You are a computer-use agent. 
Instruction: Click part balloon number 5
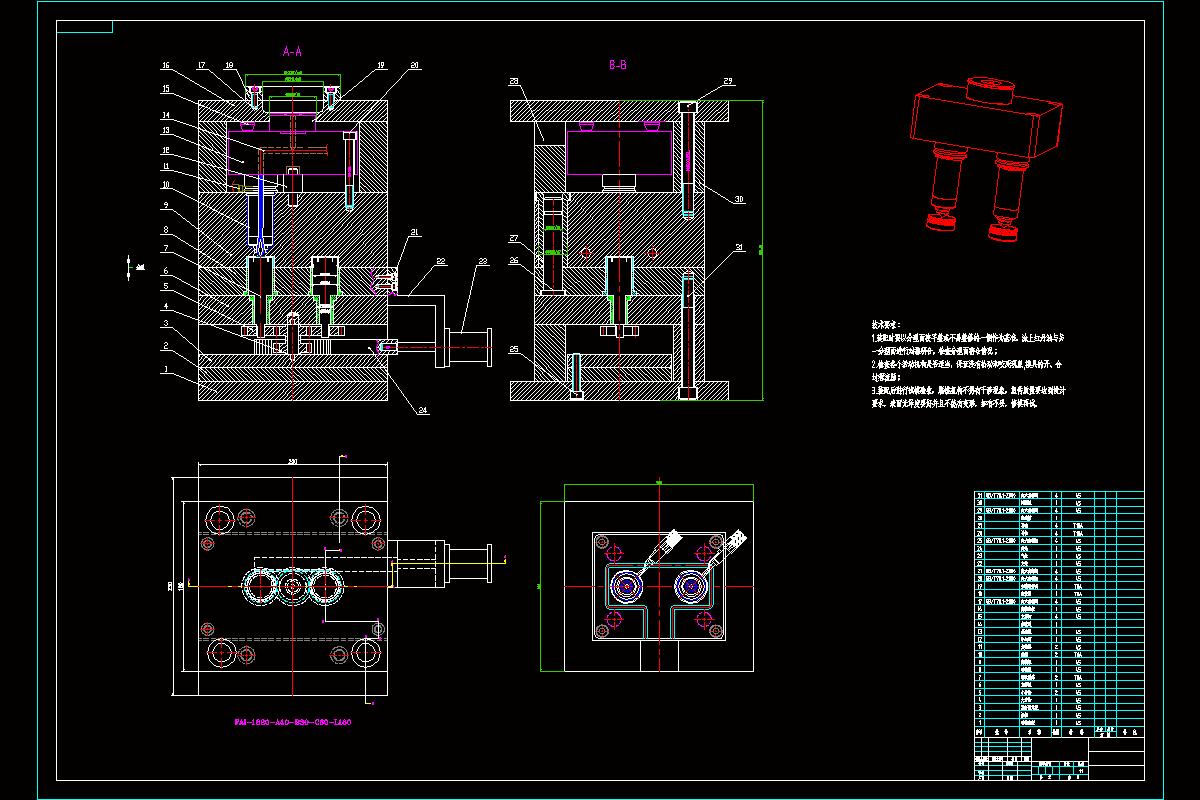[x=166, y=286]
